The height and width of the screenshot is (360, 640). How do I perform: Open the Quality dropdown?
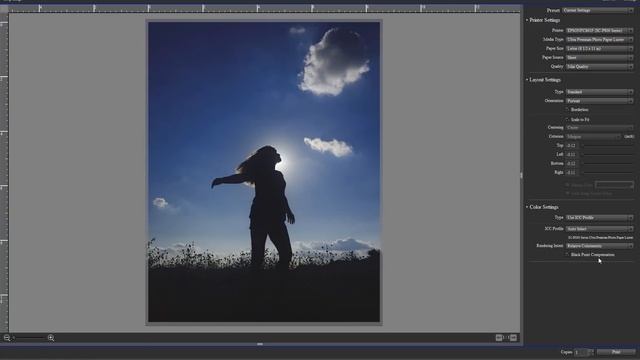point(600,67)
